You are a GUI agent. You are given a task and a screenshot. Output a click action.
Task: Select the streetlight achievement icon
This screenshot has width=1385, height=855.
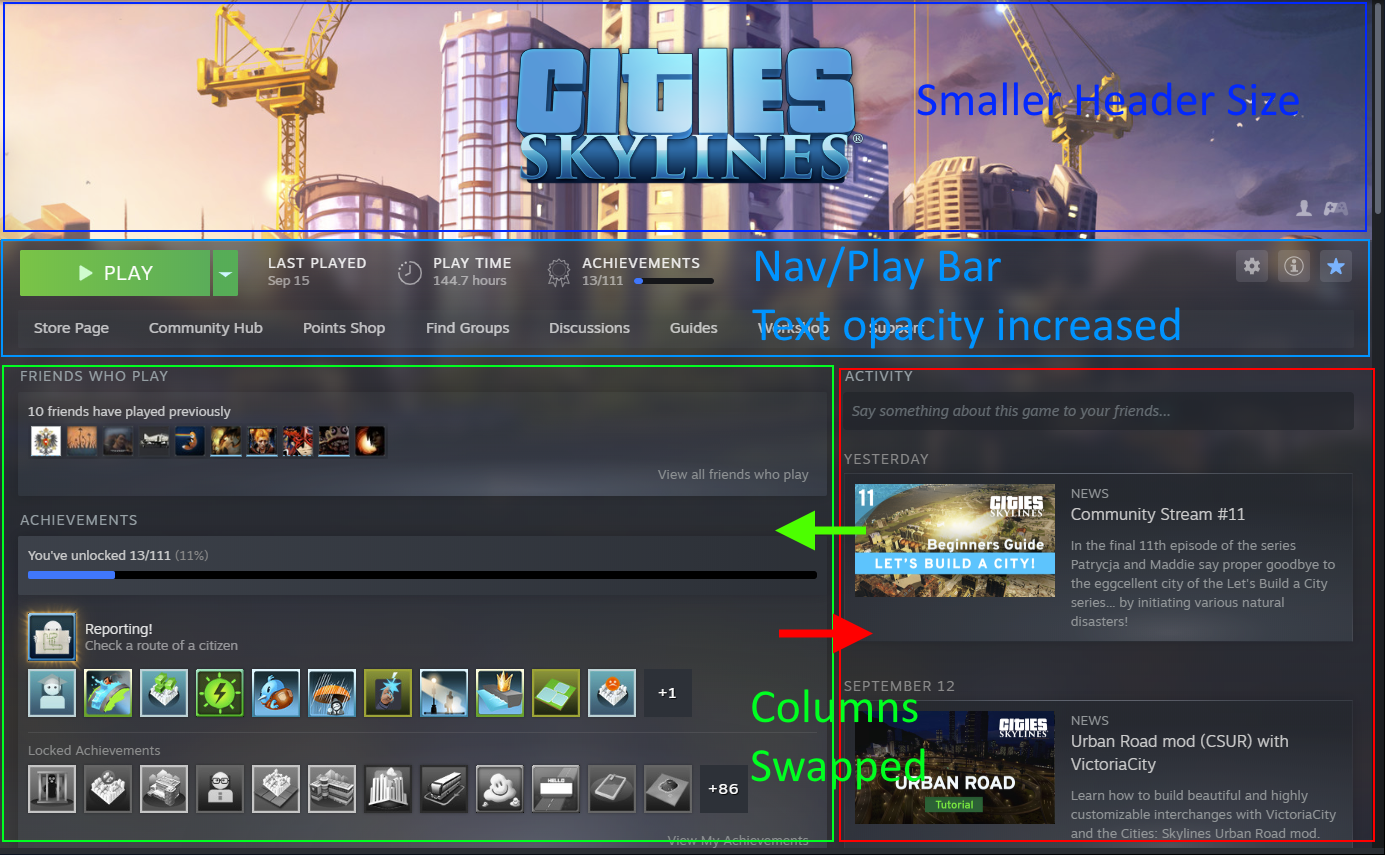point(444,693)
